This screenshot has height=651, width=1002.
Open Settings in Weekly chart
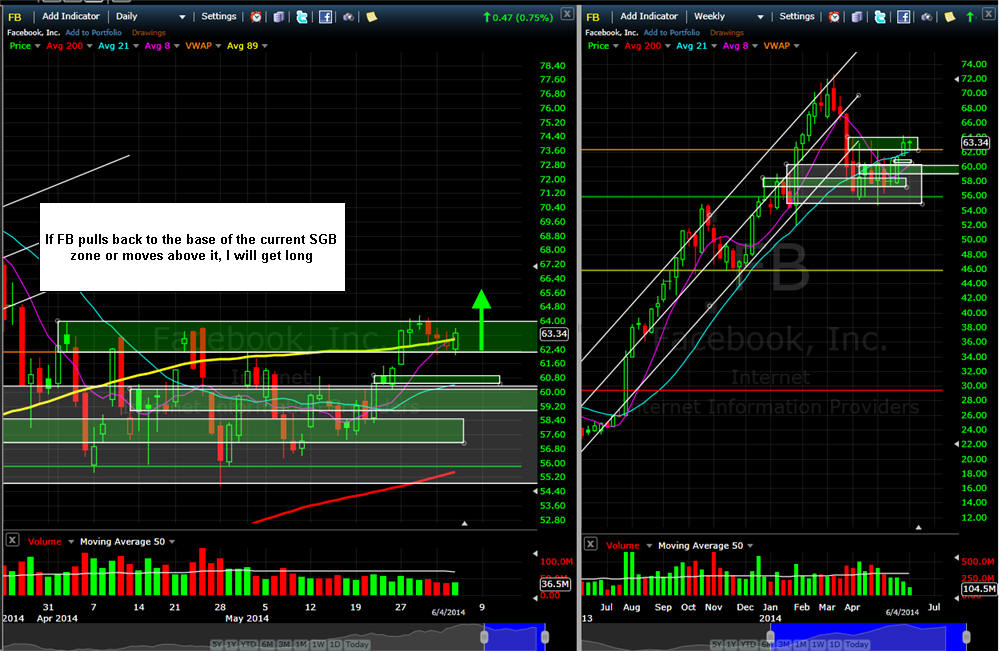[797, 17]
